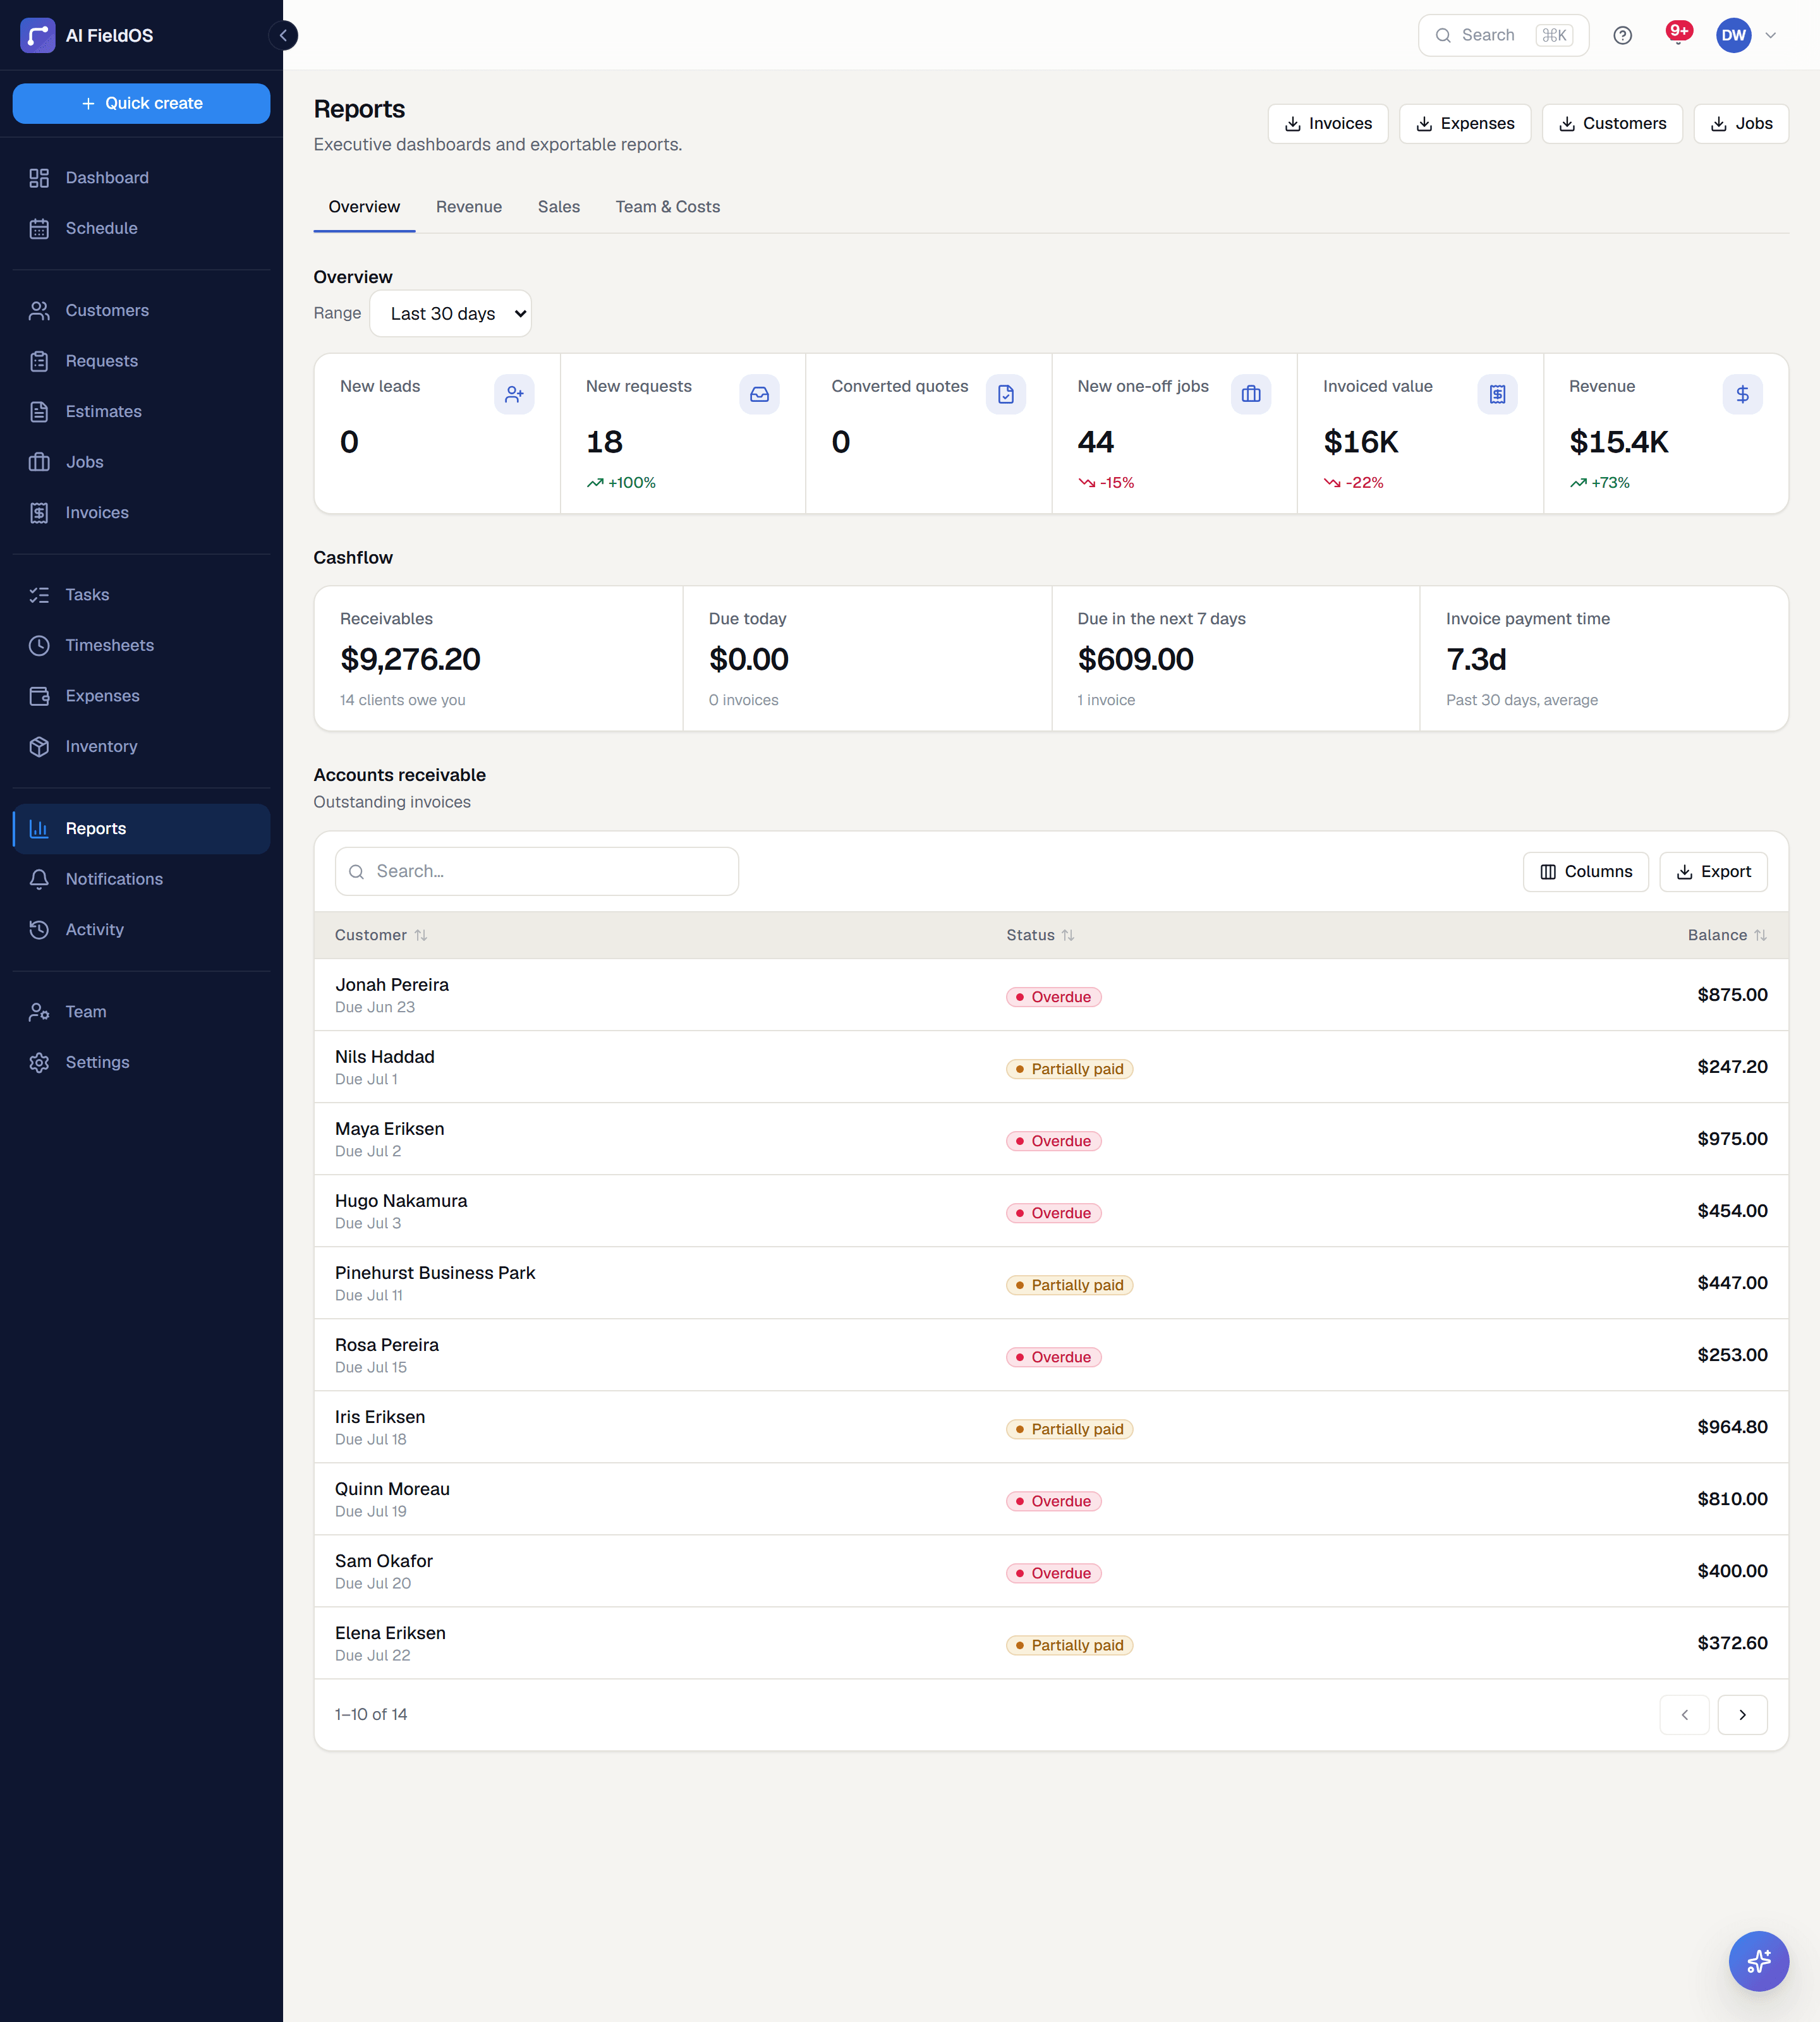
Task: Switch to the Sales tab
Action: [x=558, y=207]
